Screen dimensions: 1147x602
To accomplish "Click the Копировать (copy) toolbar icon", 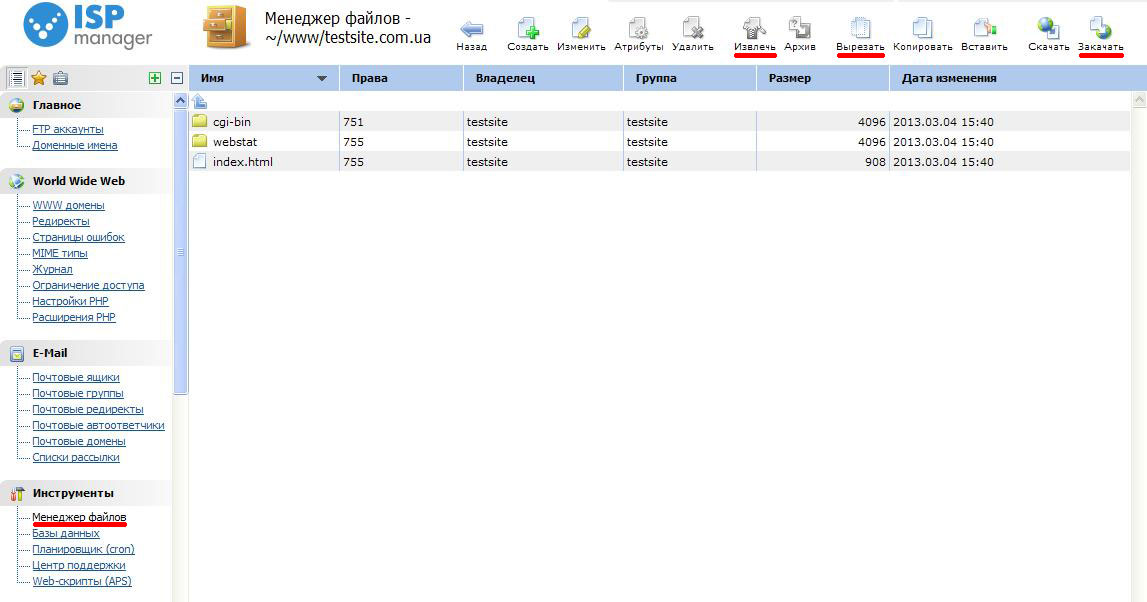I will 921,28.
